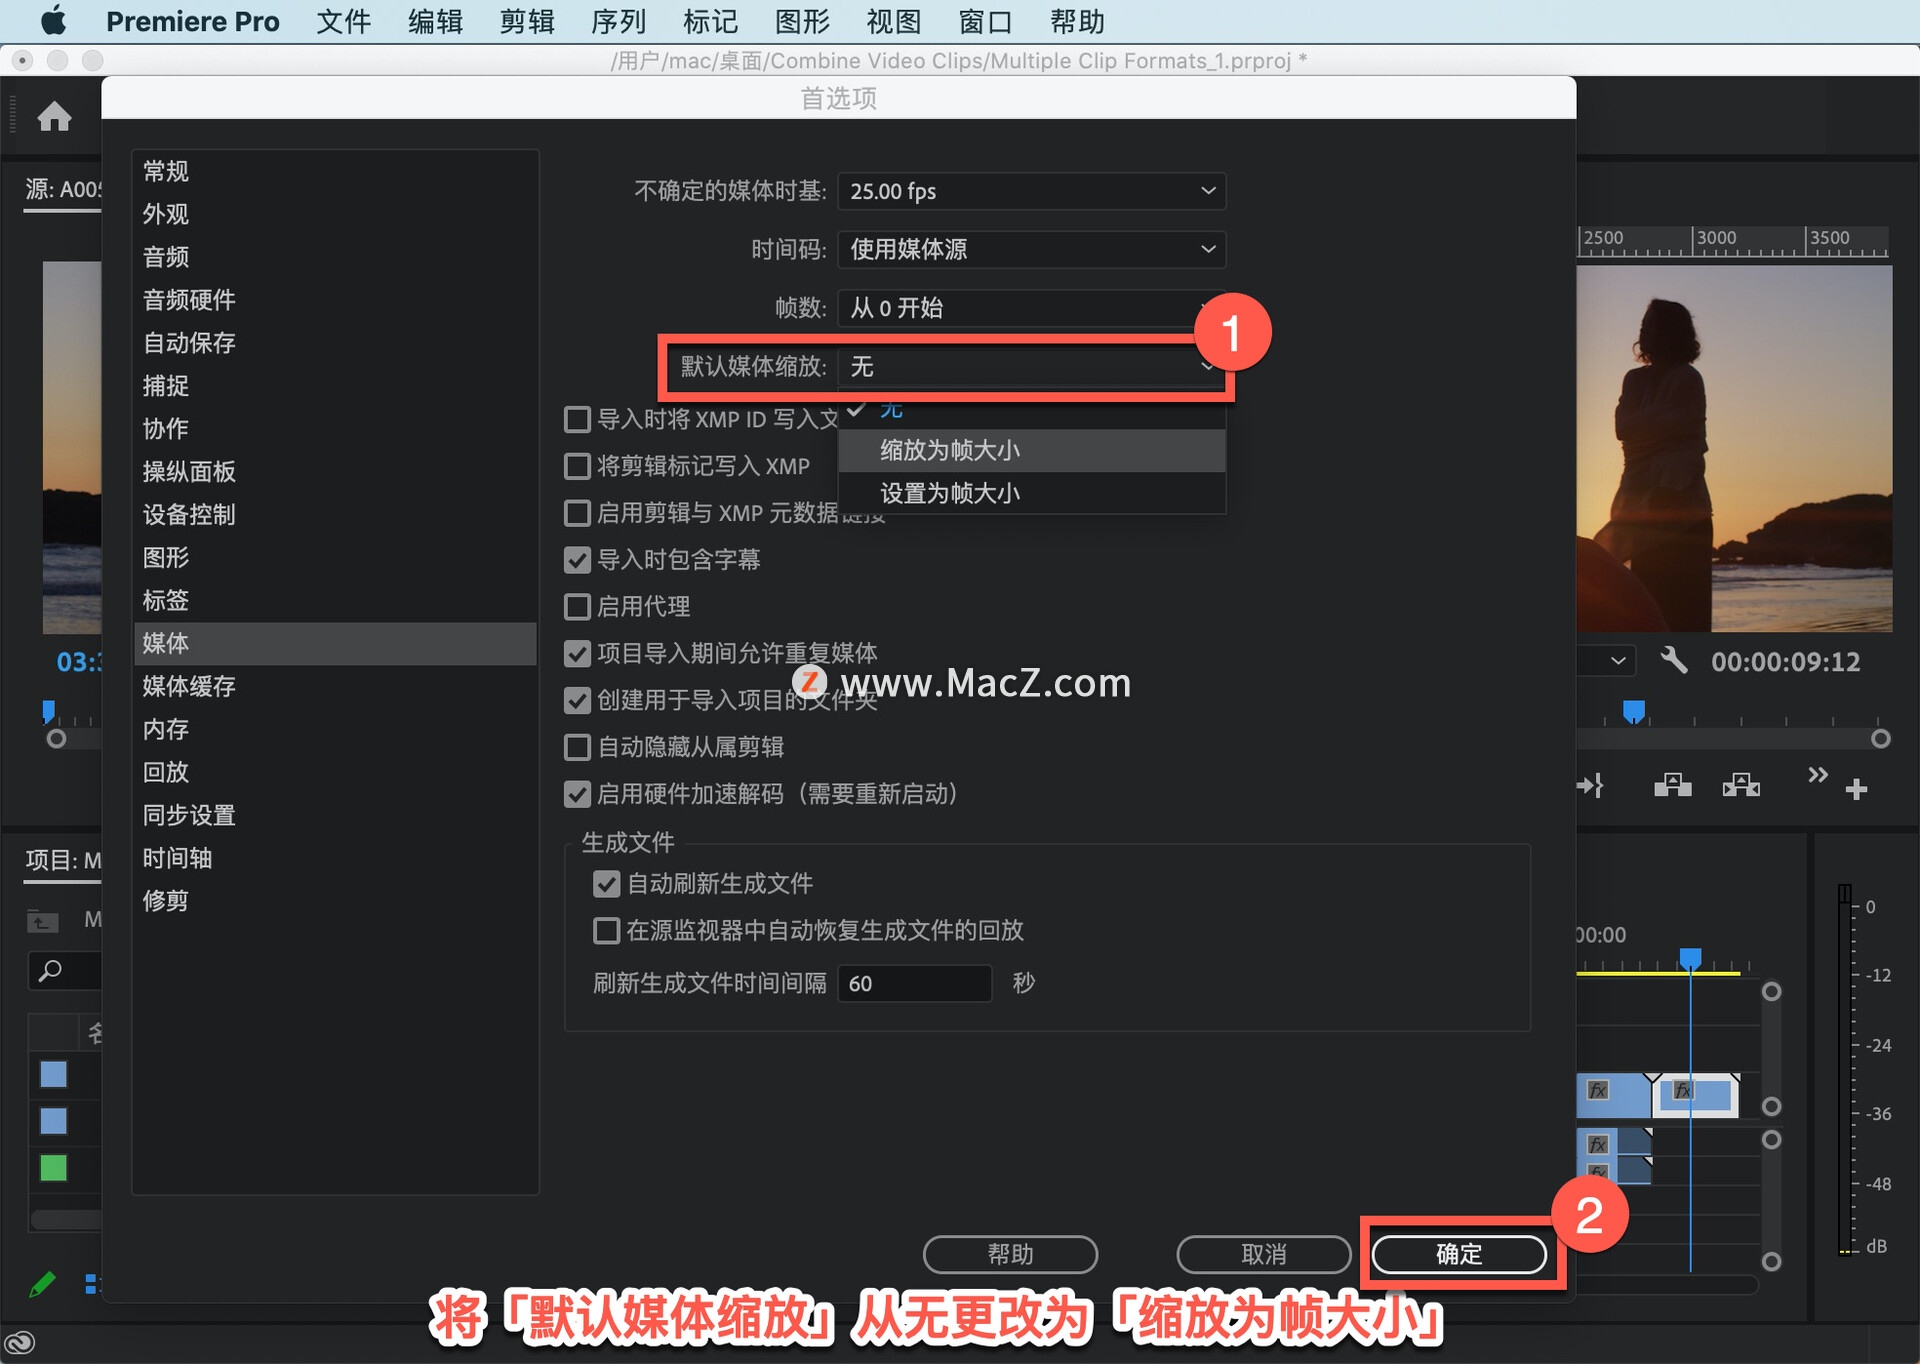Click the Home icon
The width and height of the screenshot is (1920, 1364).
tap(54, 117)
